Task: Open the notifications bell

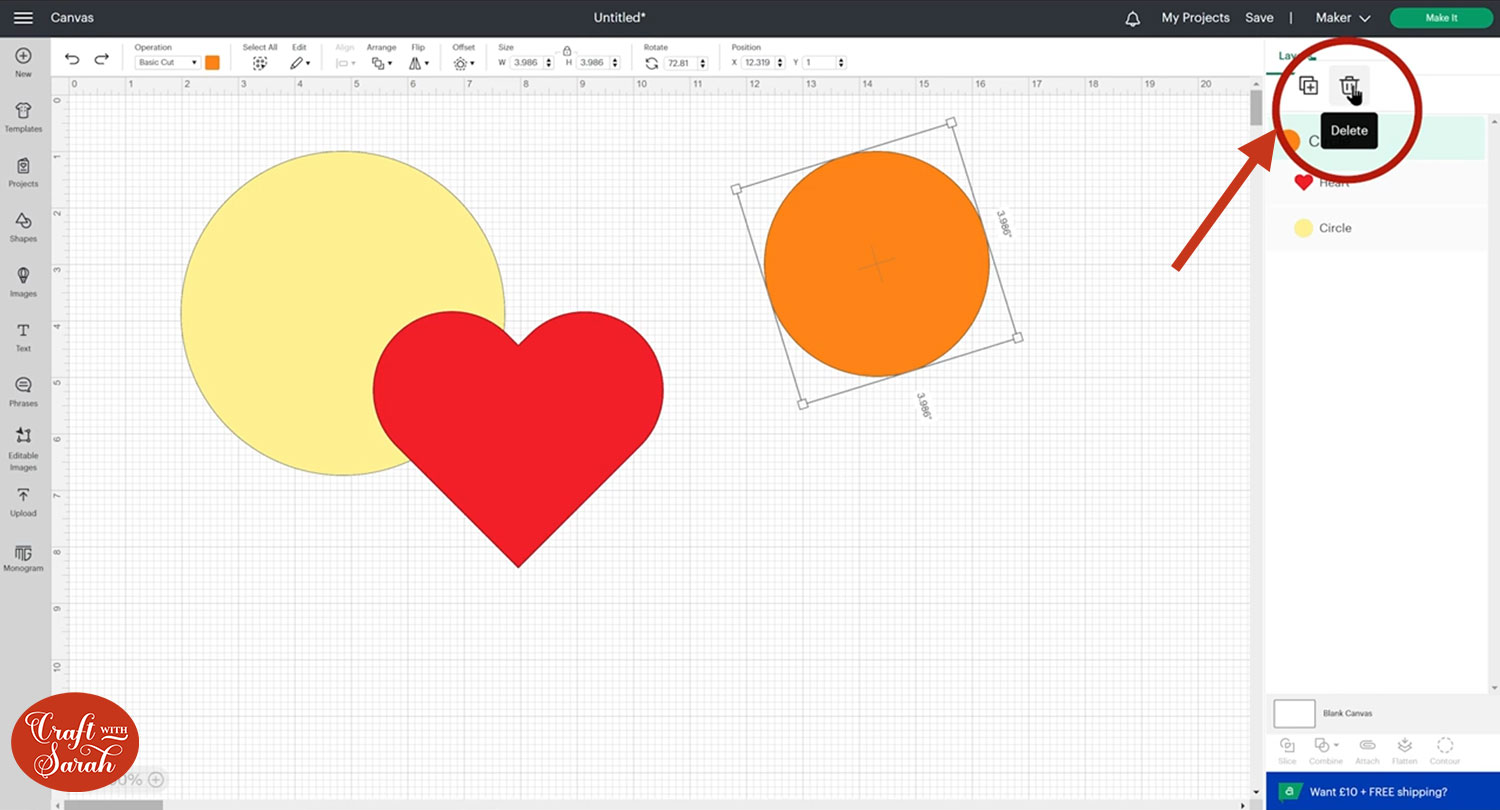Action: [x=1132, y=18]
